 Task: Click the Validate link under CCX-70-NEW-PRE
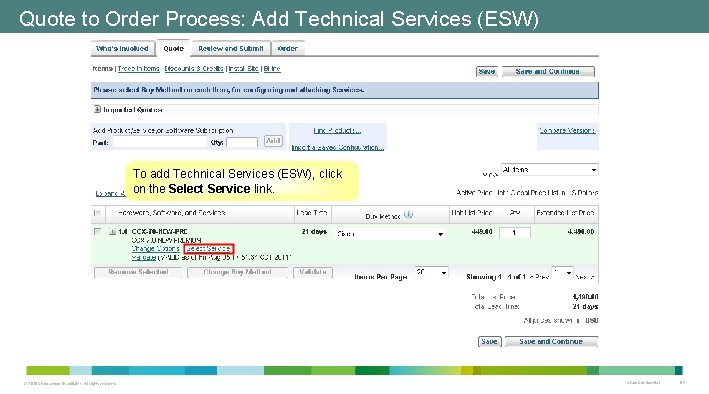(144, 257)
